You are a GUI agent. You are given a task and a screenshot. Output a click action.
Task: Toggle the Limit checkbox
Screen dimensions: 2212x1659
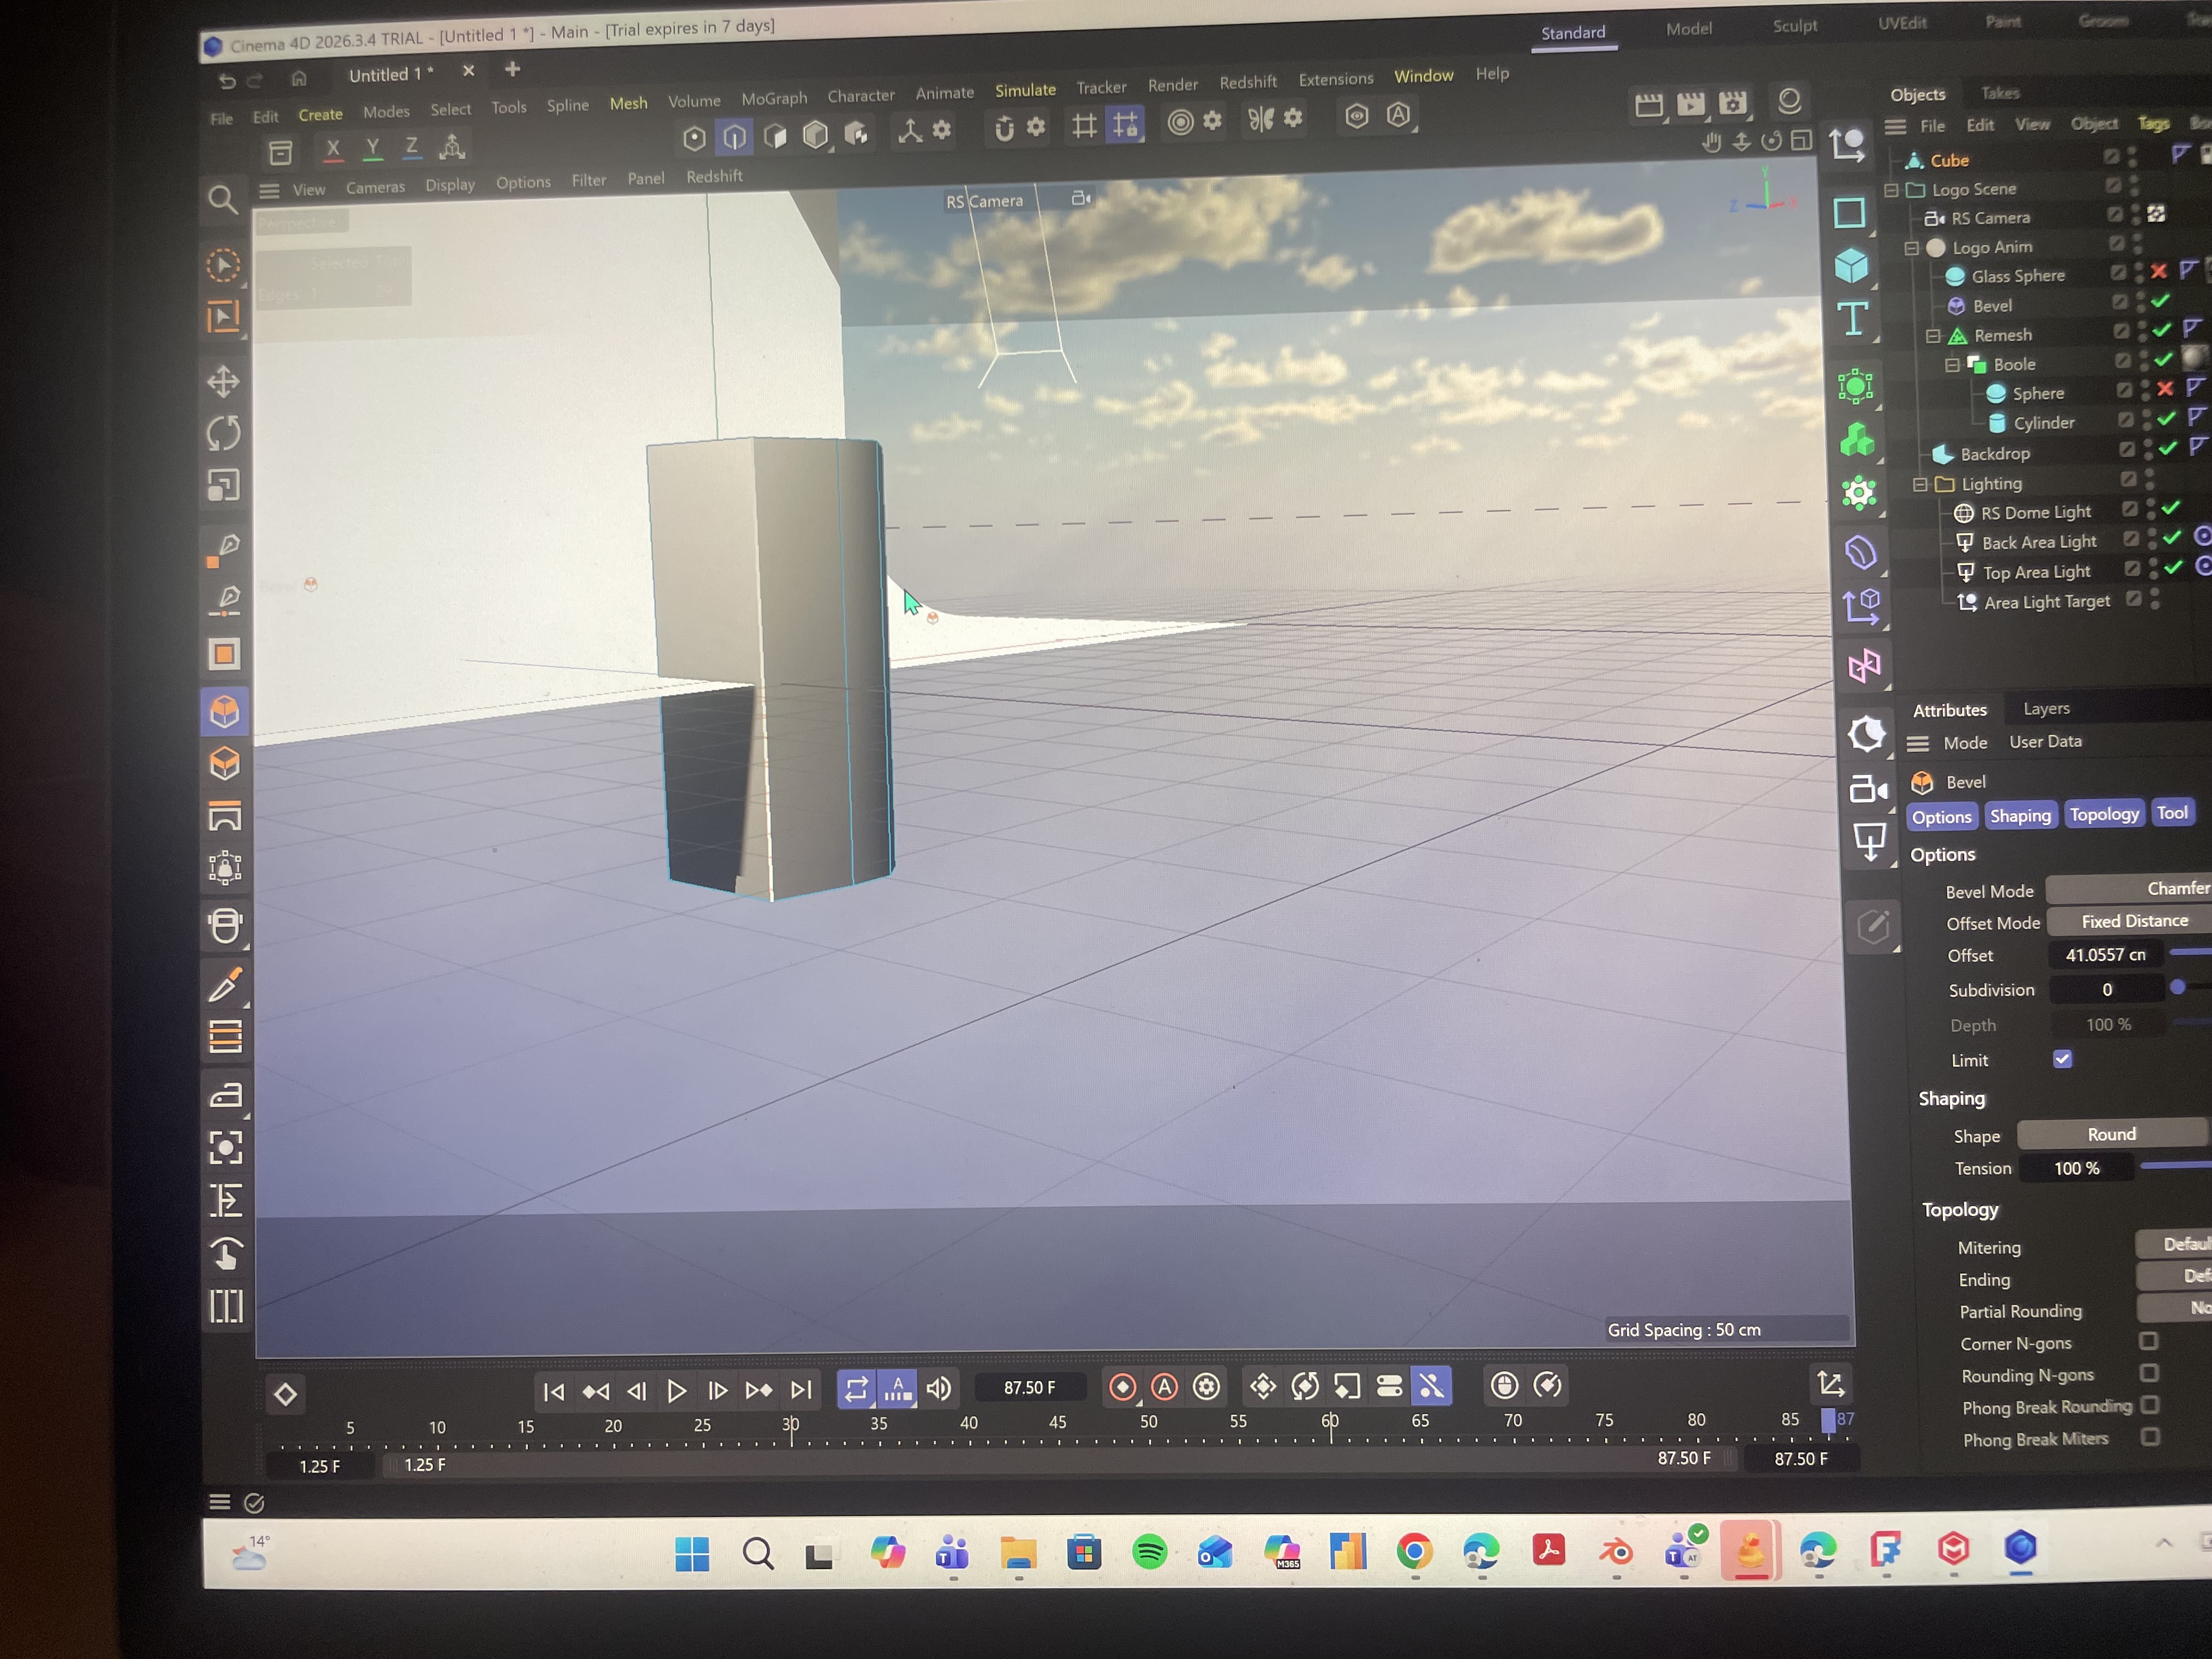click(2062, 1058)
